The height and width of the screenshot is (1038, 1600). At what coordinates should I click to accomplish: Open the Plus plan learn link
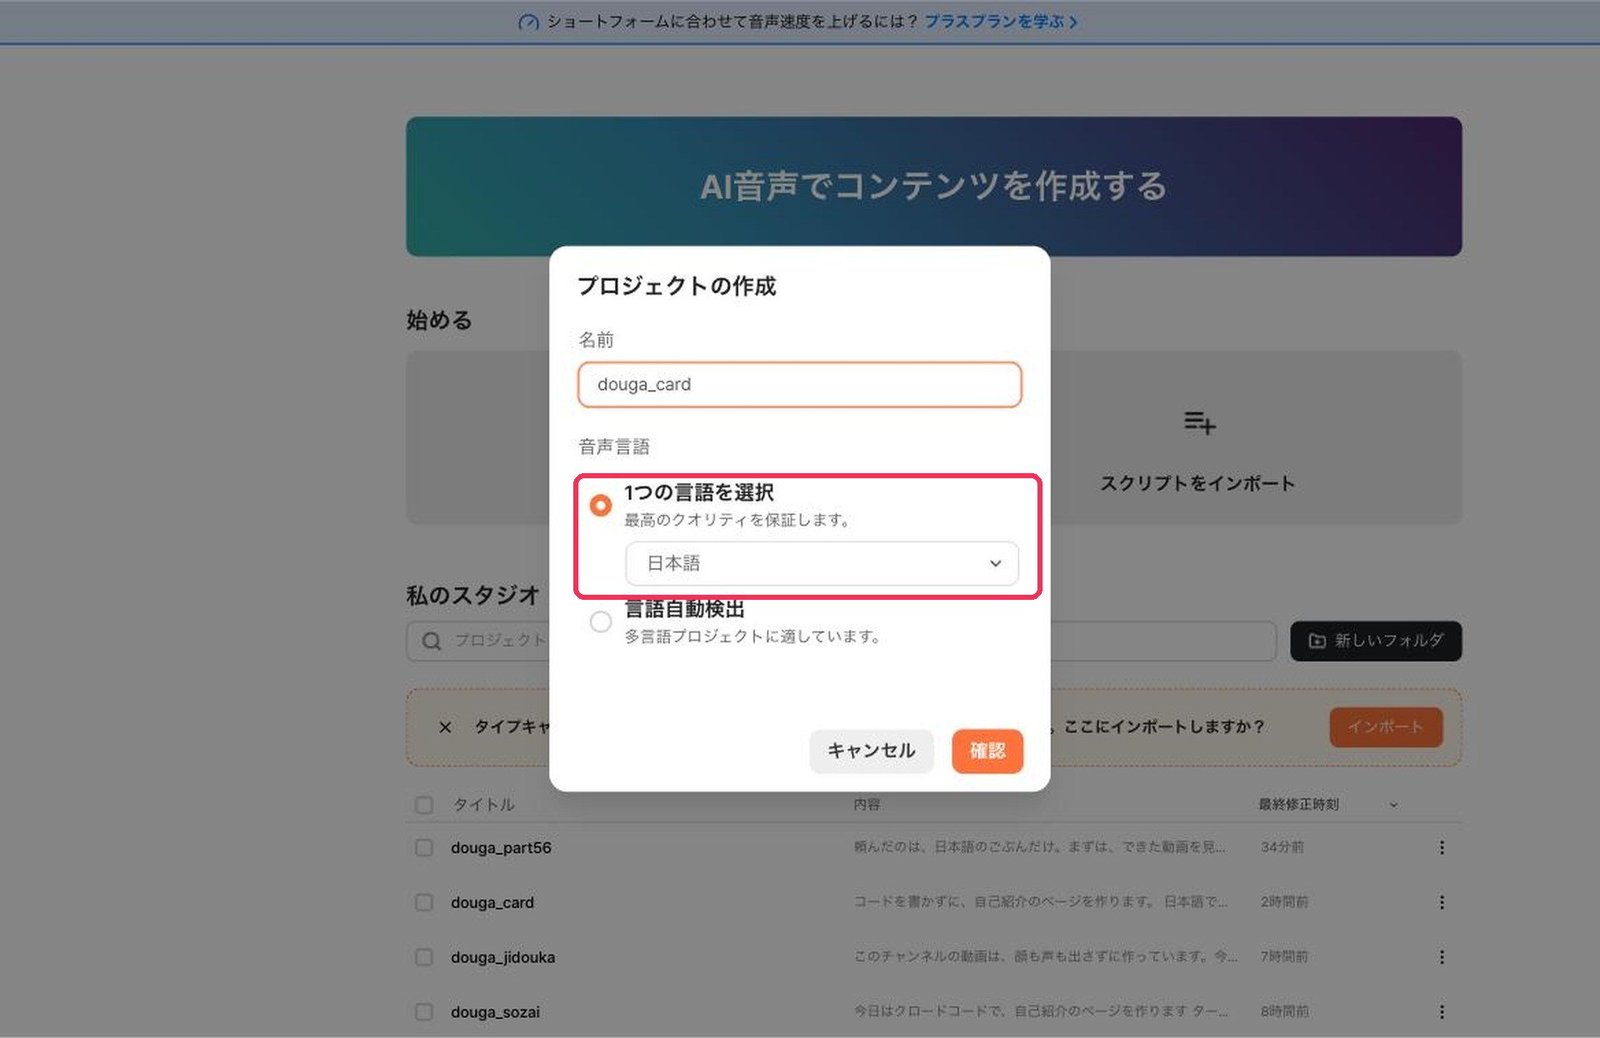point(1001,21)
